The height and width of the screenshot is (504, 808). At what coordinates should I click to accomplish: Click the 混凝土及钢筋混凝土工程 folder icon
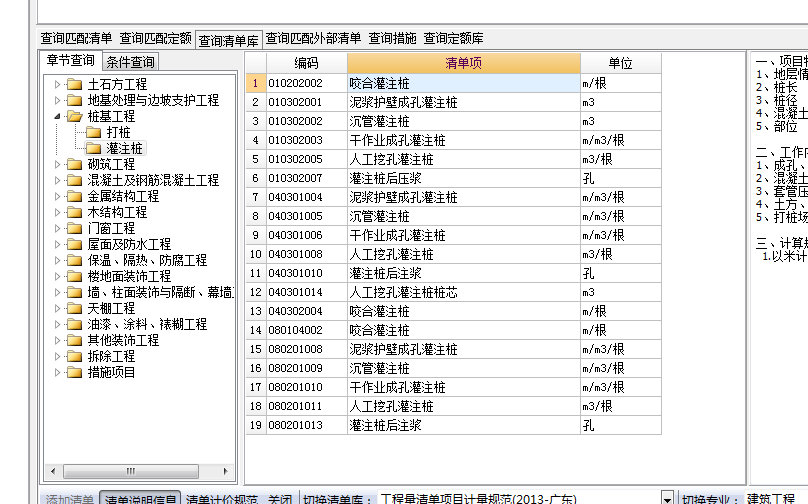point(74,180)
